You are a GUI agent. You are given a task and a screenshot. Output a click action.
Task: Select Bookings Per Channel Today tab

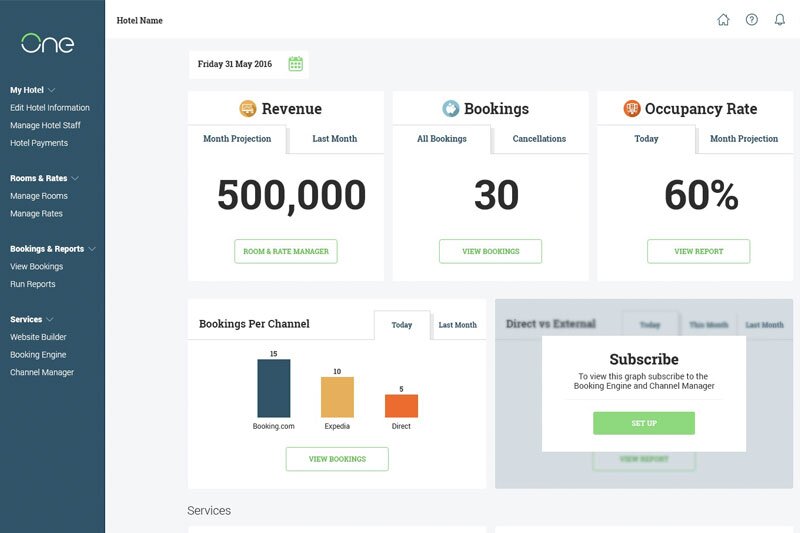pos(402,325)
